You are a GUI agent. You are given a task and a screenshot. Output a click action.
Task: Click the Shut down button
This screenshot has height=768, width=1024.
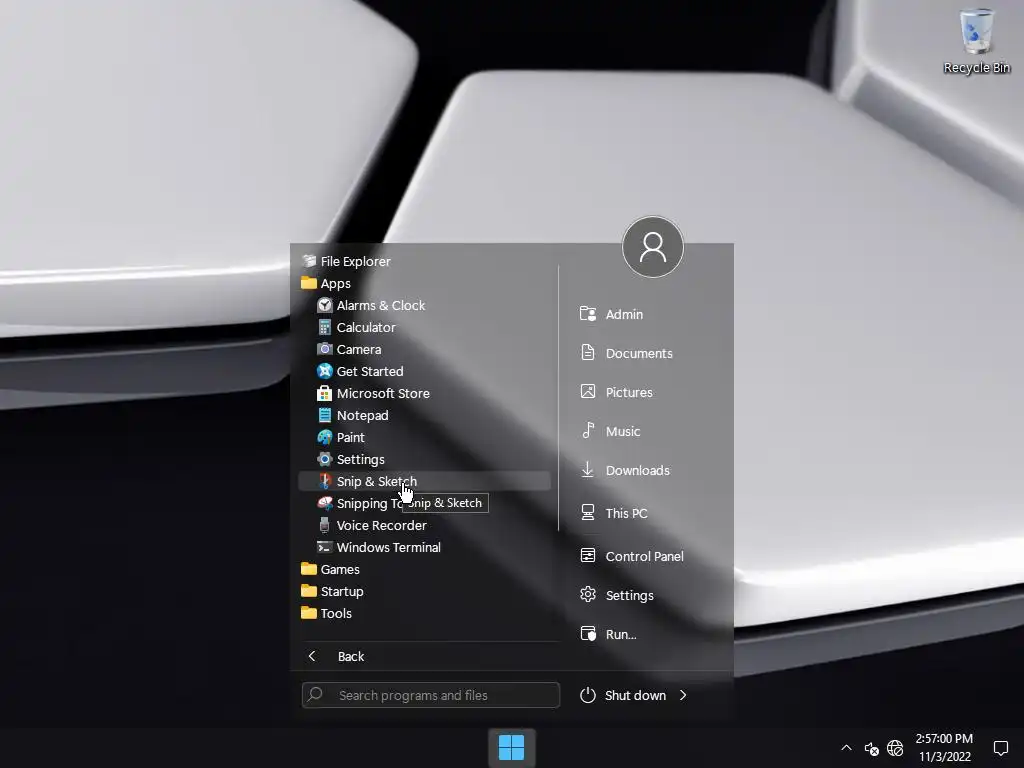[x=624, y=696]
